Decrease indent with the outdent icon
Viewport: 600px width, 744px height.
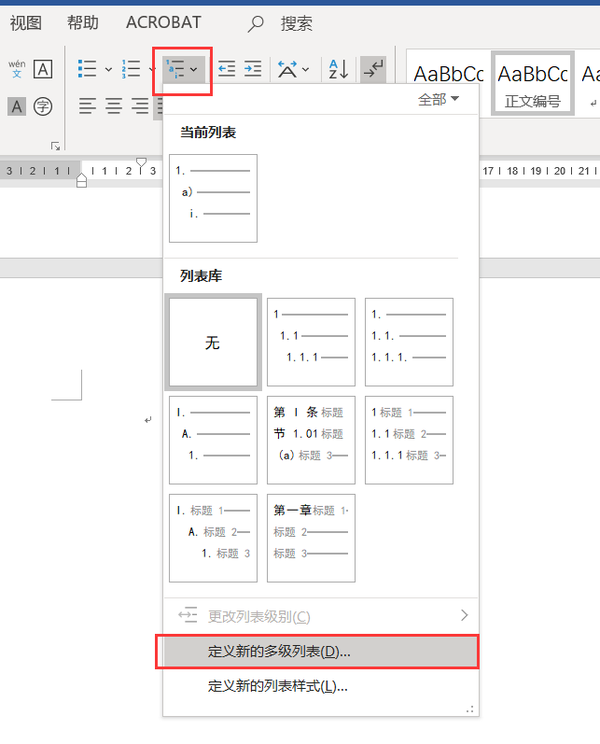click(227, 69)
